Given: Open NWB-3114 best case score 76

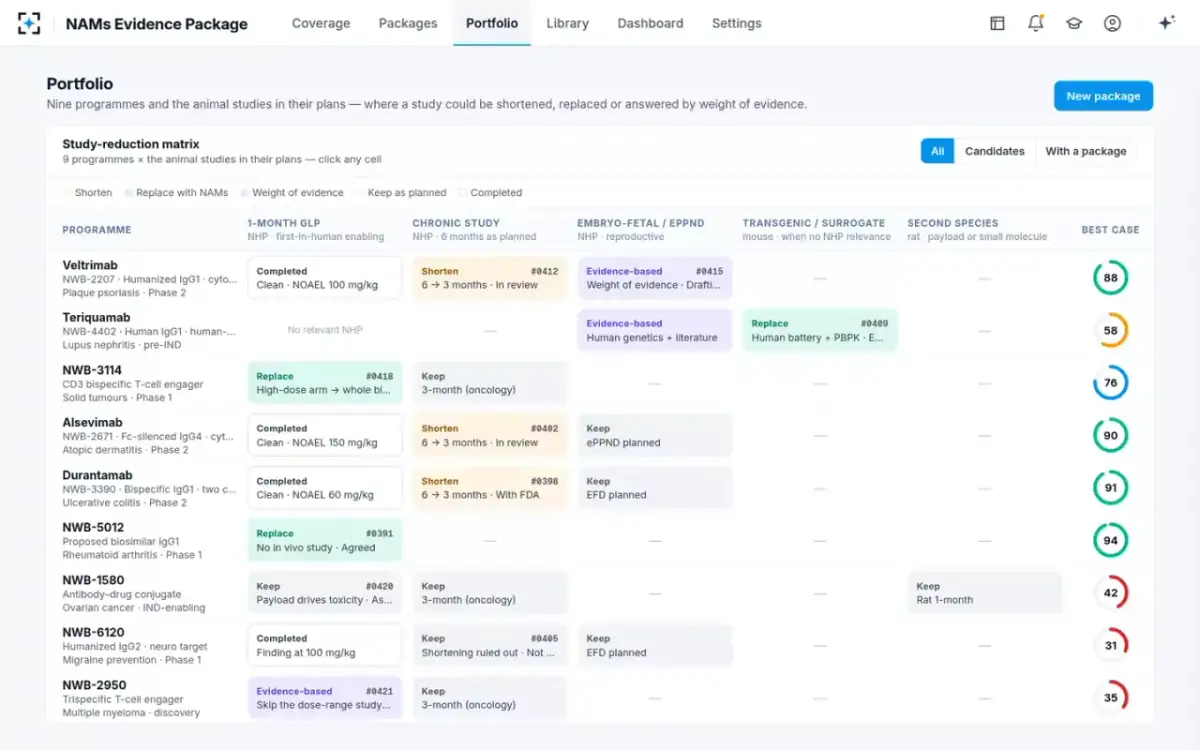Looking at the screenshot, I should tap(1110, 383).
